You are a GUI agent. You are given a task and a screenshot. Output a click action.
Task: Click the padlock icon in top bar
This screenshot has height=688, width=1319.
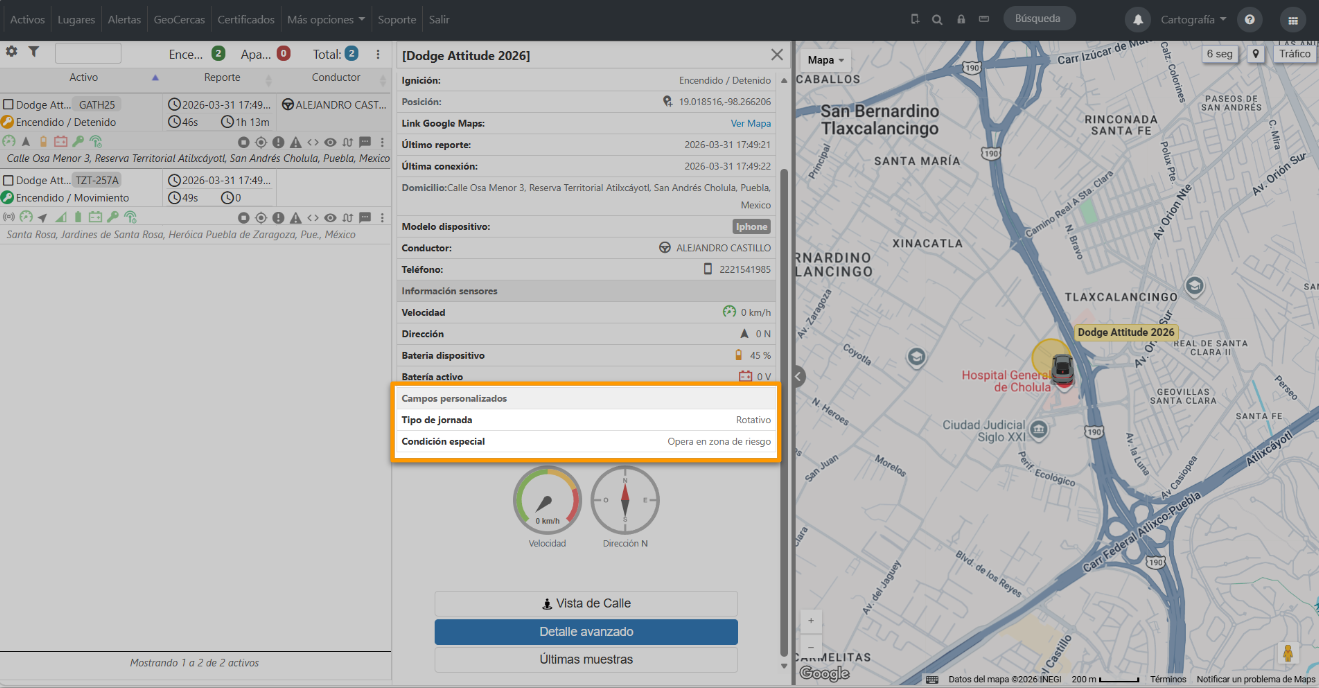click(961, 19)
